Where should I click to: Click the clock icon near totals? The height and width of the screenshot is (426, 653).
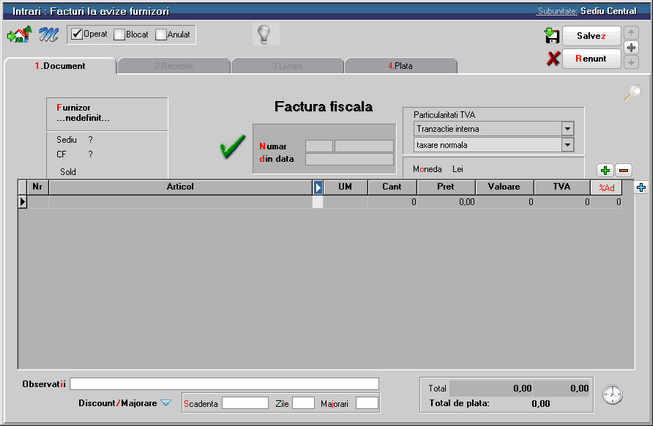[x=613, y=394]
